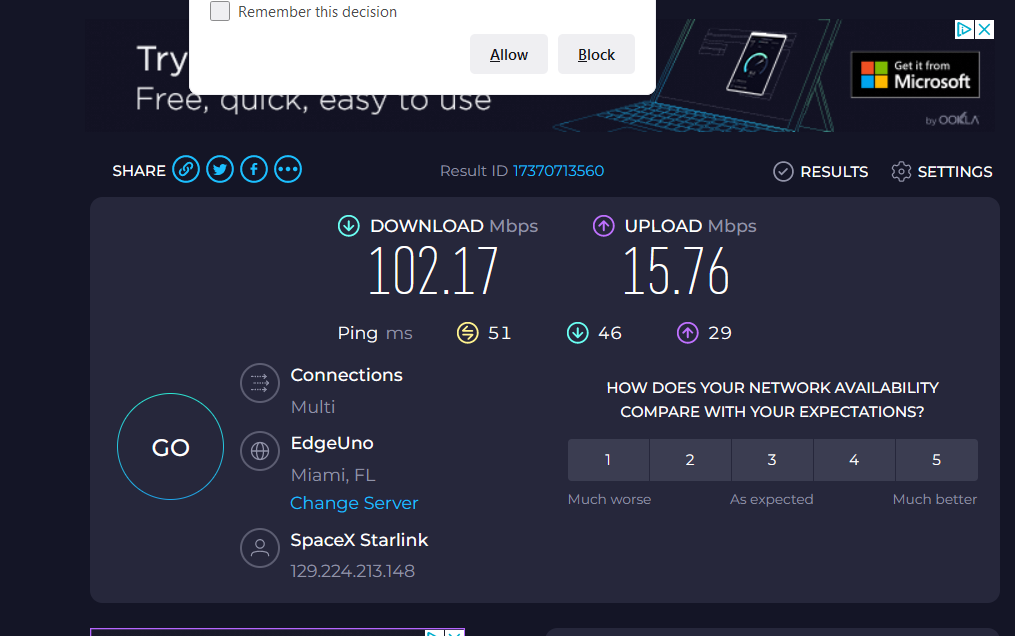This screenshot has width=1015, height=636.
Task: Start a new test with GO
Action: point(170,446)
